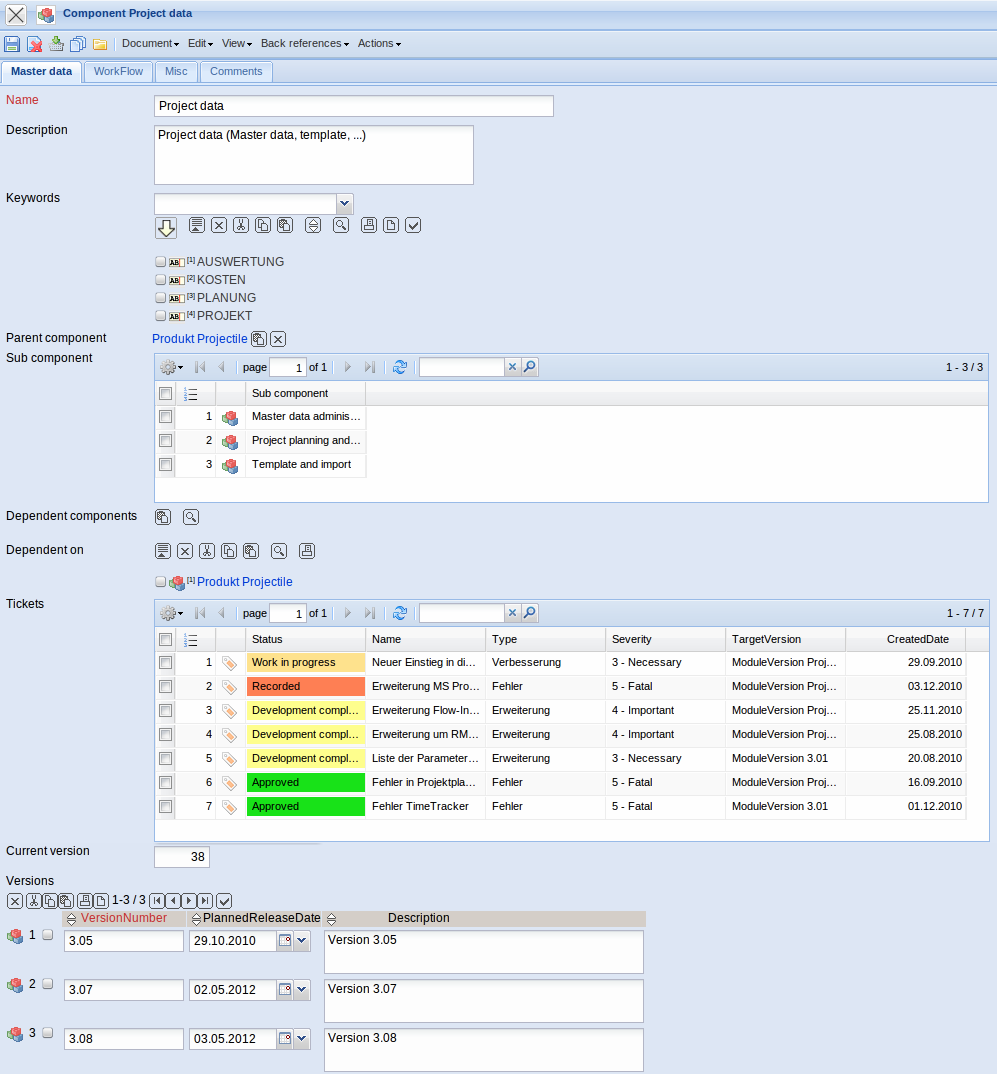The image size is (997, 1074).
Task: Check the row checkbox for Template and import
Action: pos(165,464)
